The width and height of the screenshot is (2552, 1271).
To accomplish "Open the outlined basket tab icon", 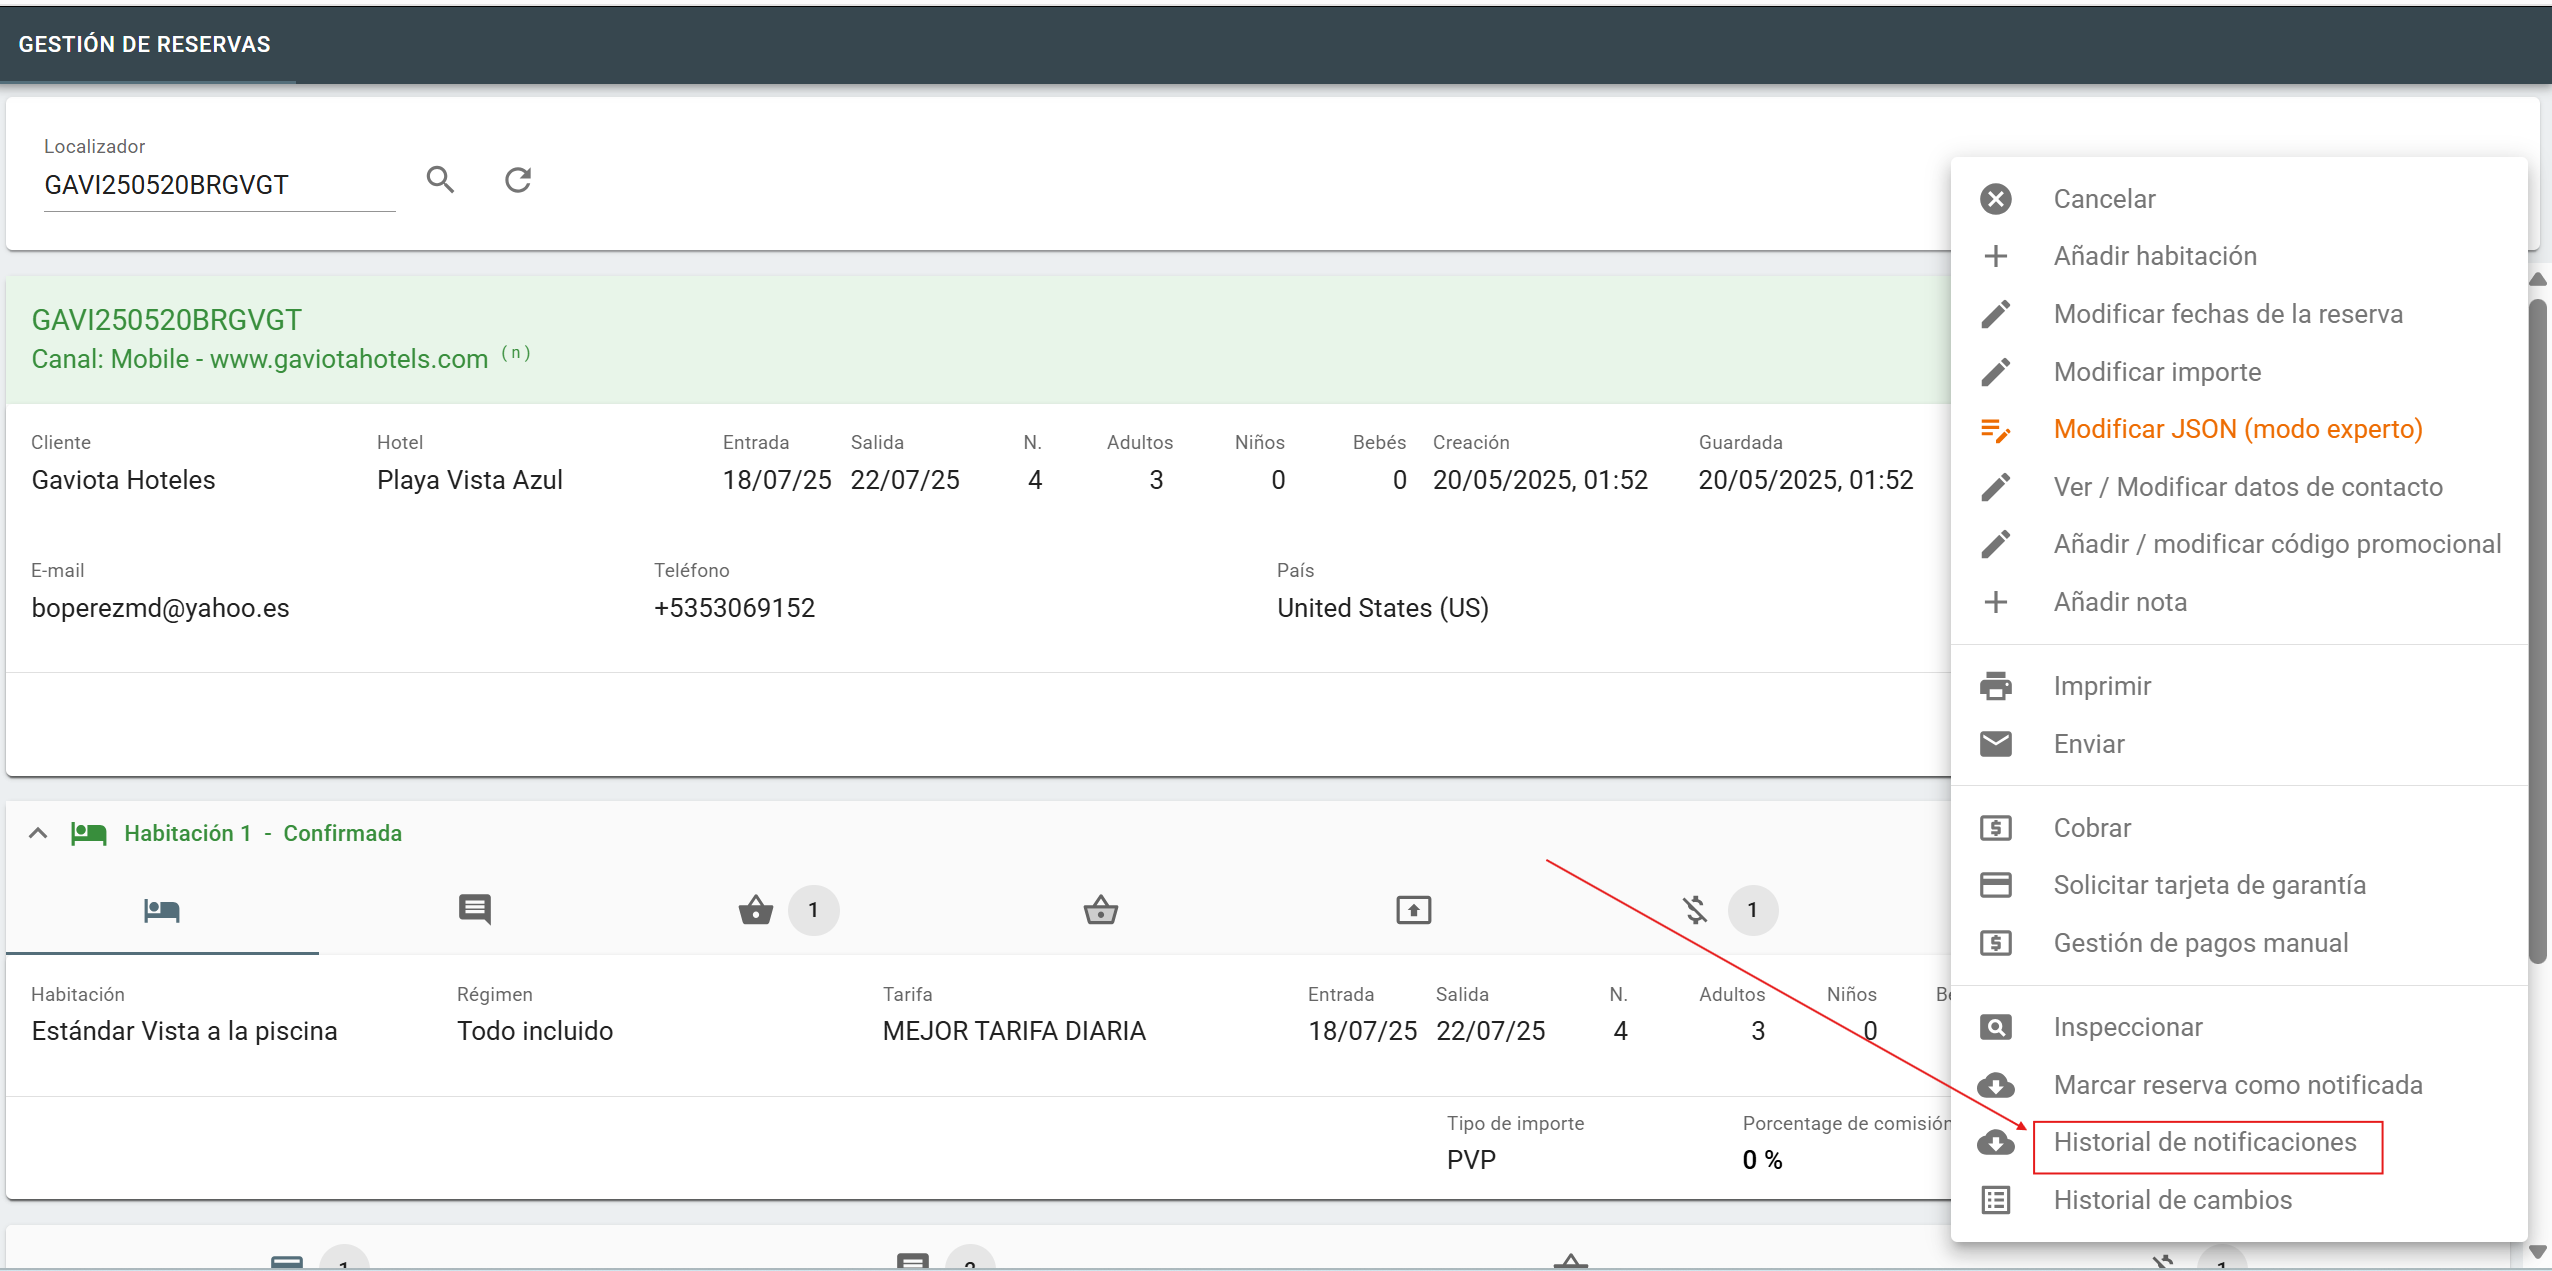I will [1100, 910].
